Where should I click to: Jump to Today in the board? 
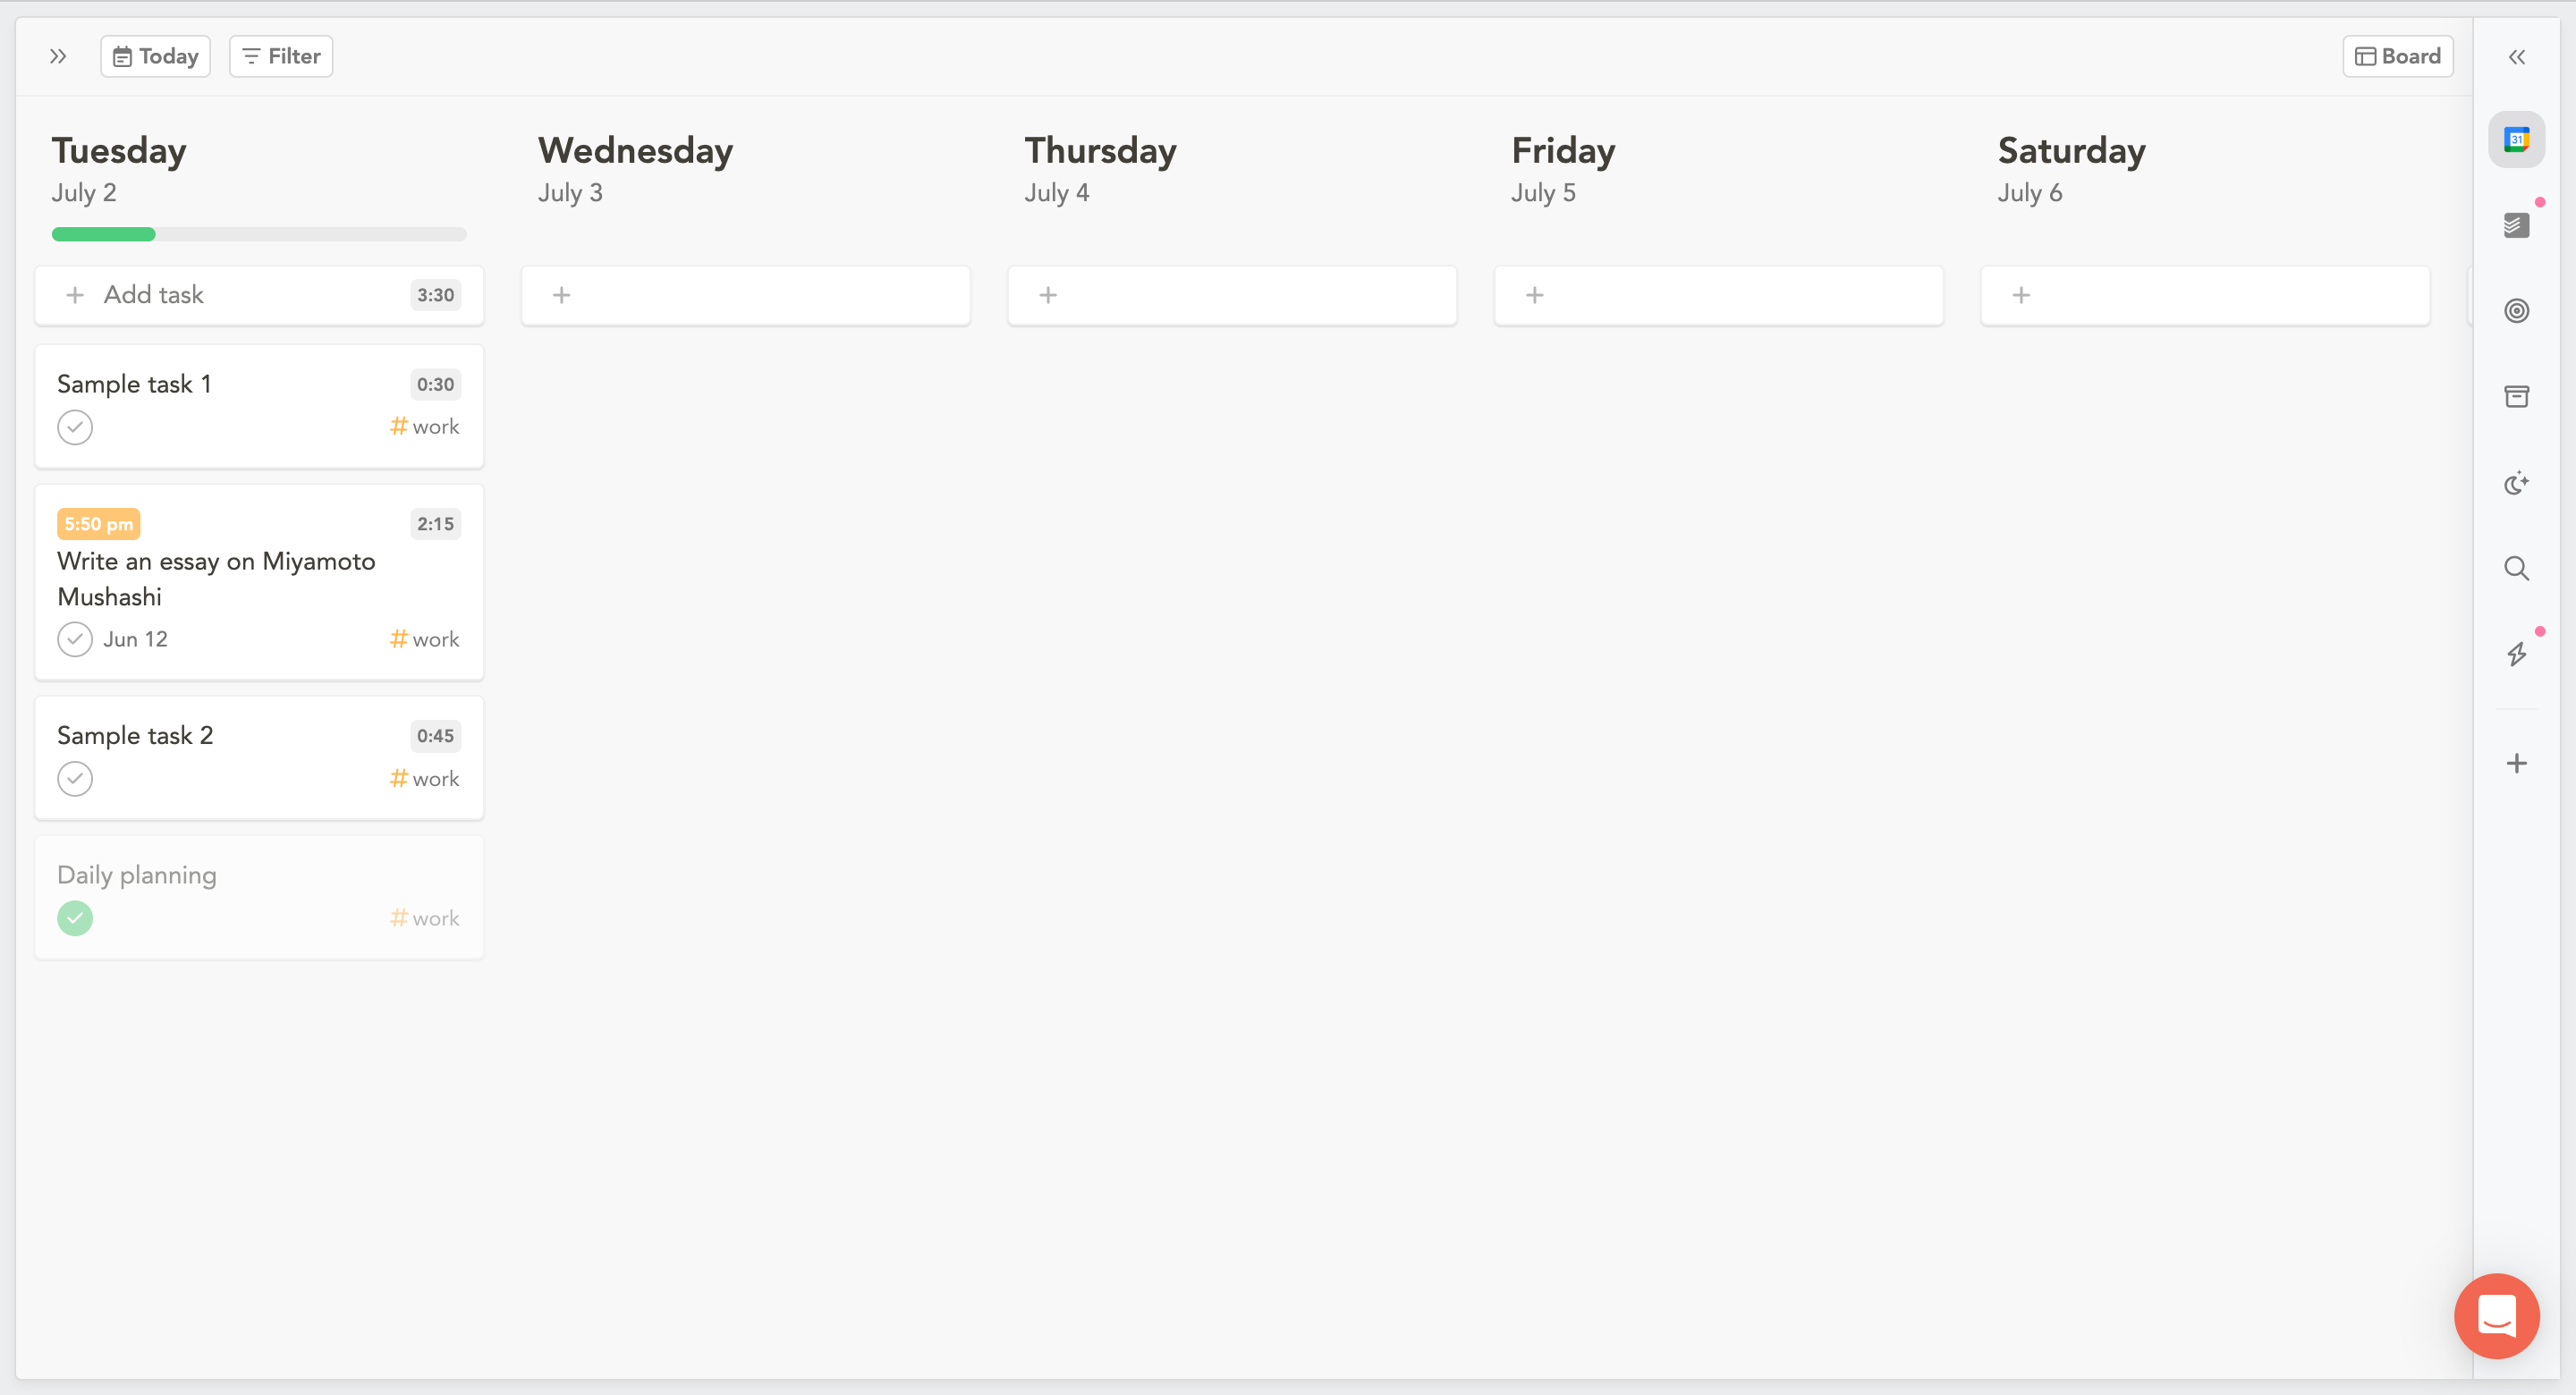click(155, 57)
